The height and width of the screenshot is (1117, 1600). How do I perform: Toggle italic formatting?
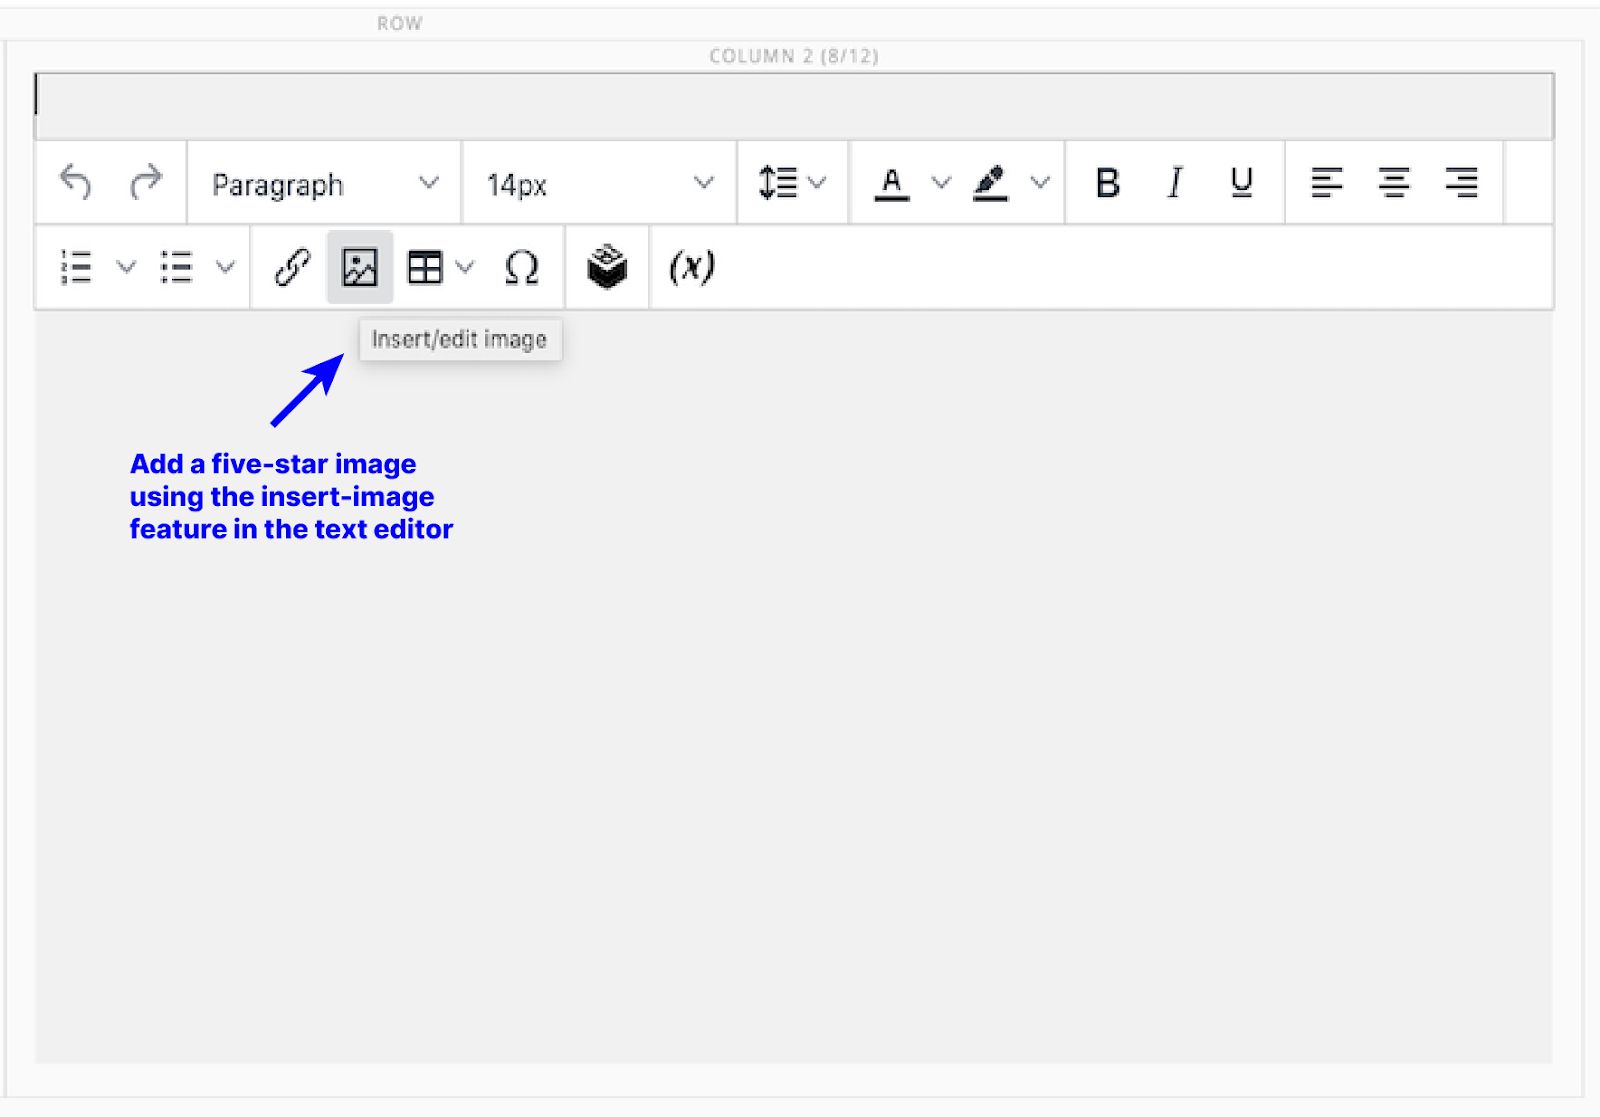pos(1174,183)
